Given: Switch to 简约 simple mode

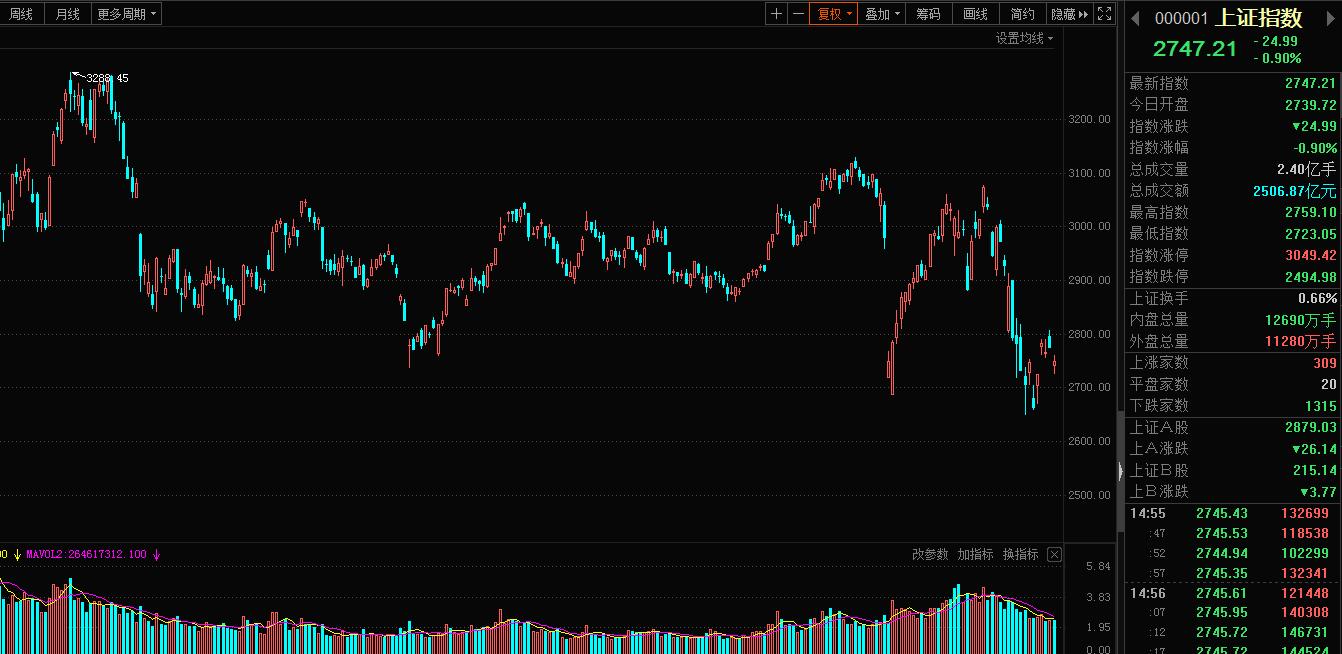Looking at the screenshot, I should pyautogui.click(x=1022, y=14).
